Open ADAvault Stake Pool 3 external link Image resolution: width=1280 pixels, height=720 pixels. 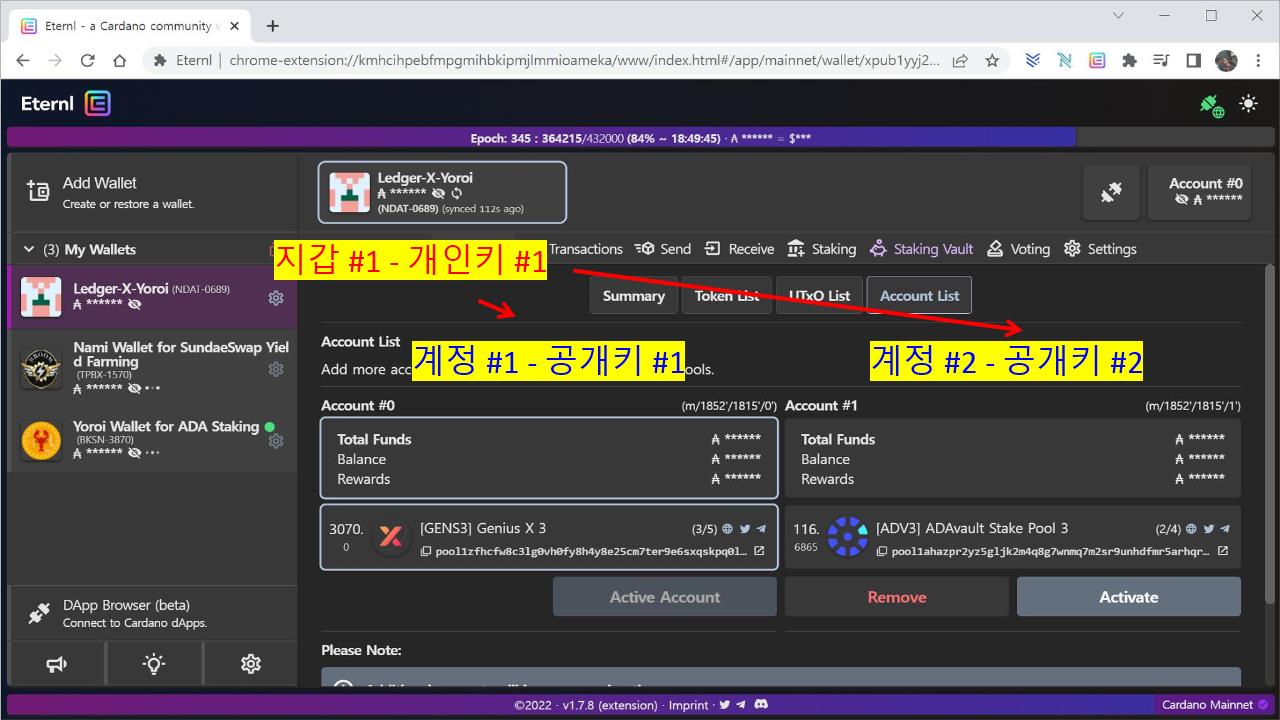tap(1223, 551)
